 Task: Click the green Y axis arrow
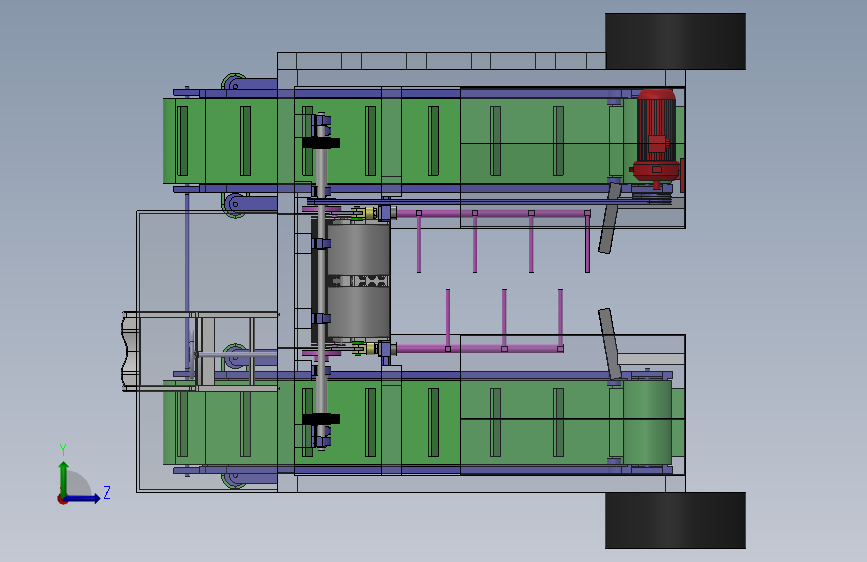tap(64, 478)
